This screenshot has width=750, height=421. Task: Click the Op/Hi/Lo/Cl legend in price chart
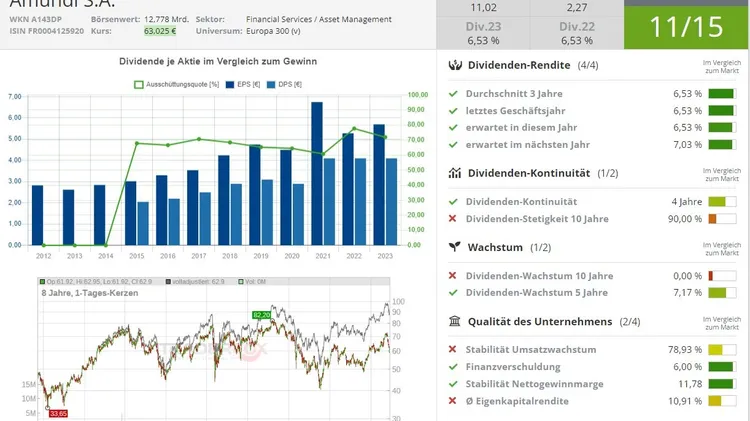pyautogui.click(x=96, y=282)
